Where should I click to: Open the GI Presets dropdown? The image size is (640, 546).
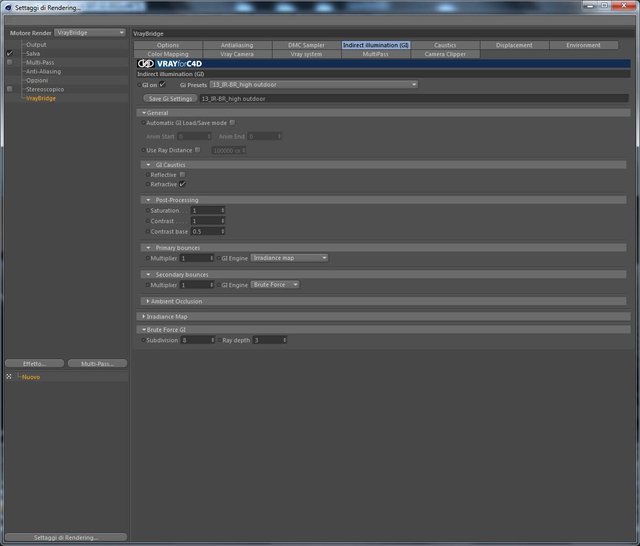coord(313,84)
